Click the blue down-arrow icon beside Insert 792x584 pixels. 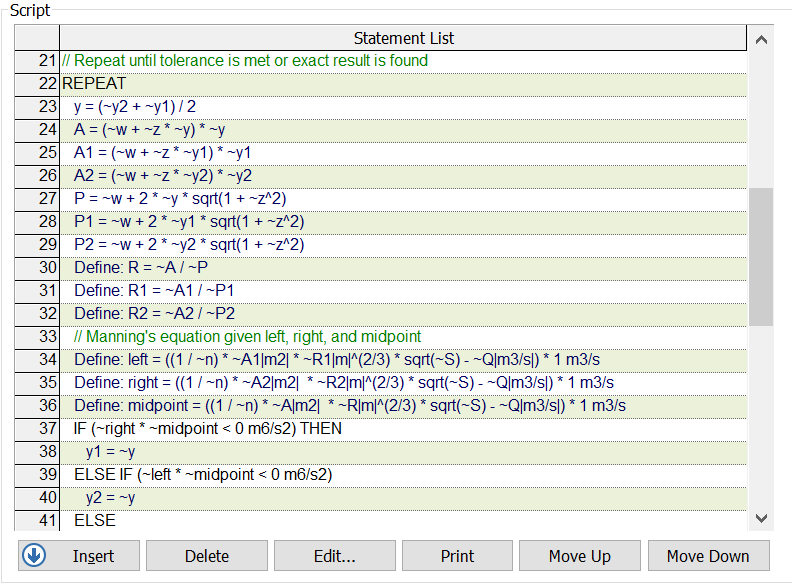pyautogui.click(x=34, y=556)
